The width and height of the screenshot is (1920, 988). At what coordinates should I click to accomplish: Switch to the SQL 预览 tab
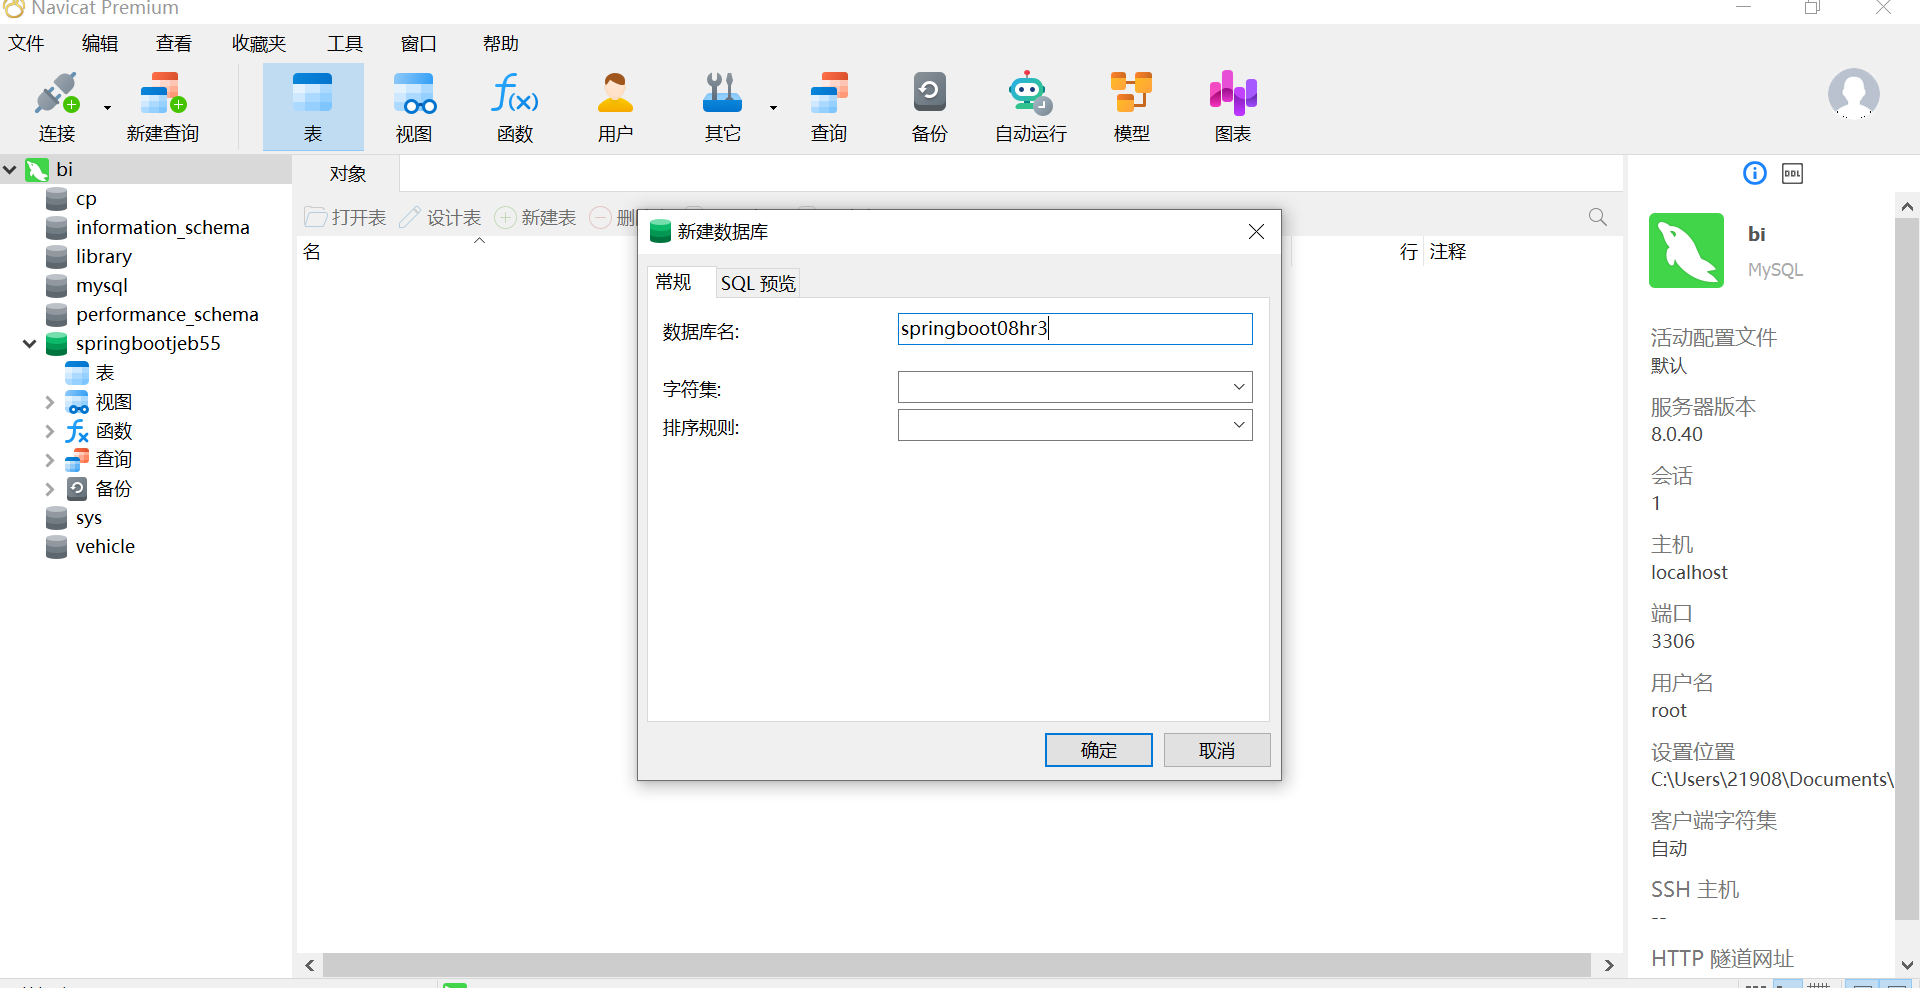tap(757, 283)
